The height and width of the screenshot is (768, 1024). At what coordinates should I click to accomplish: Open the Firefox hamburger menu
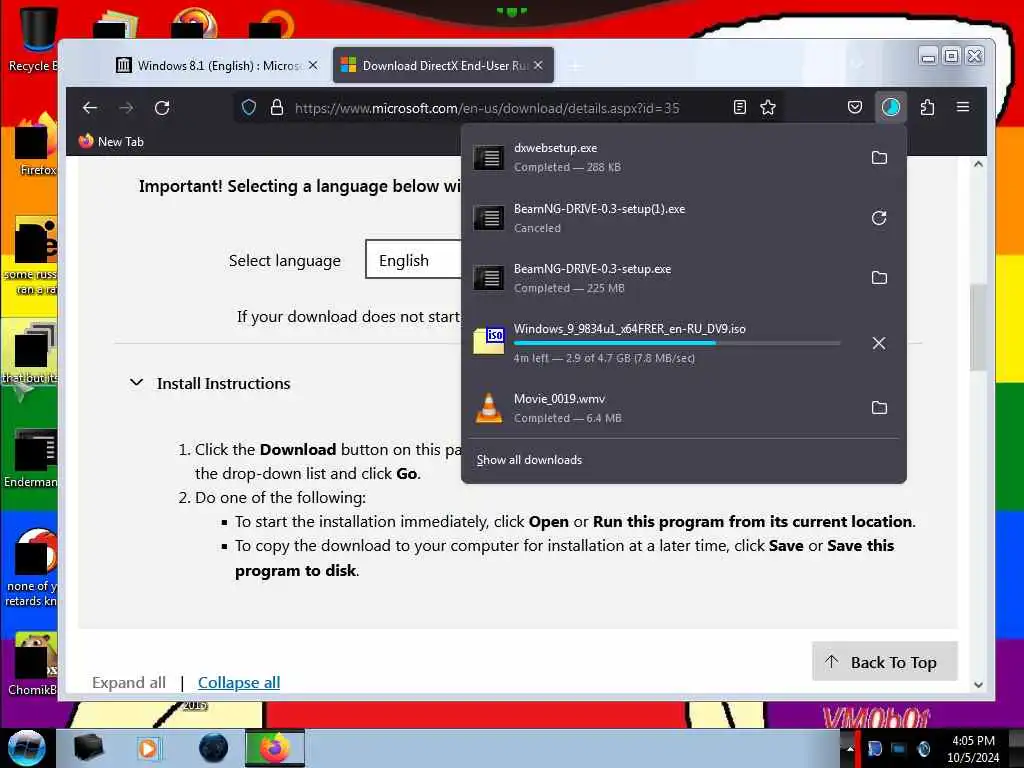[x=963, y=107]
